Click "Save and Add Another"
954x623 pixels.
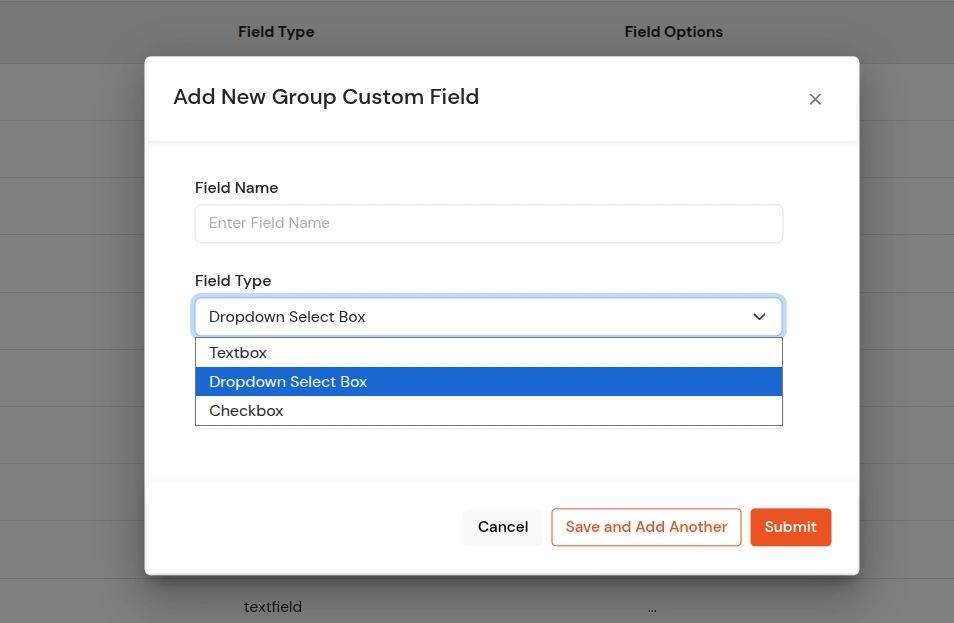[646, 527]
